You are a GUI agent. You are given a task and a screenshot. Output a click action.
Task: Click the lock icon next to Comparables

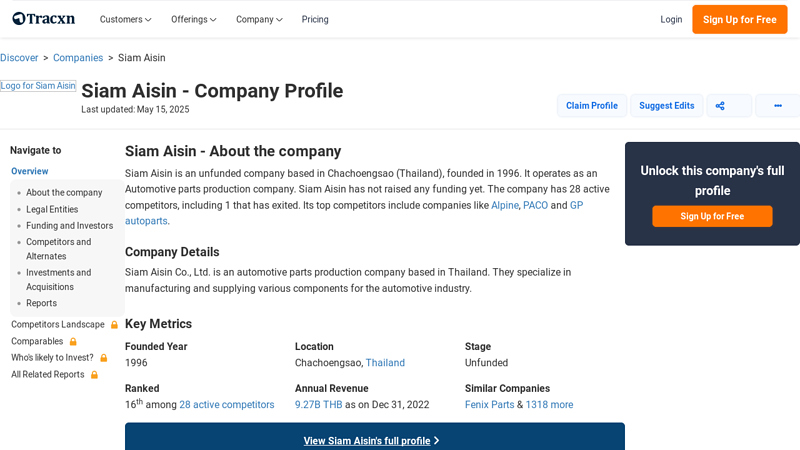click(73, 342)
